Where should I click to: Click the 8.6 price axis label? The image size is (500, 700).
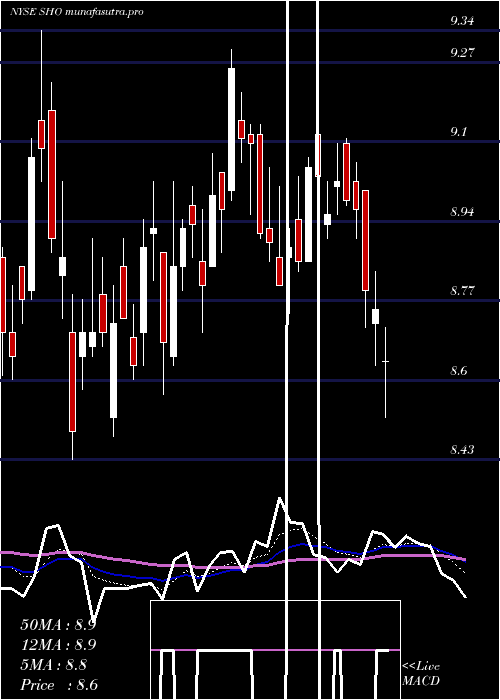[459, 370]
